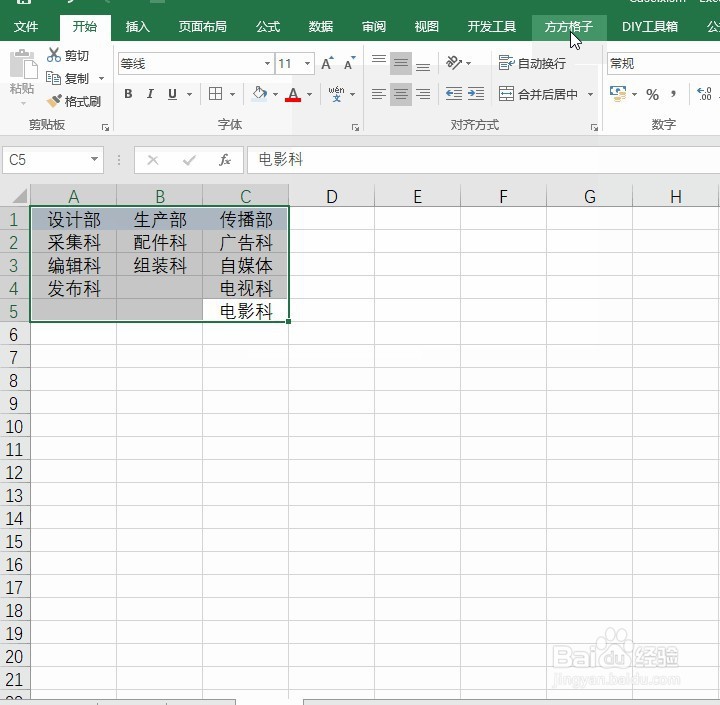This screenshot has height=705, width=720.
Task: Click cell containing 自媒体
Action: click(x=246, y=265)
